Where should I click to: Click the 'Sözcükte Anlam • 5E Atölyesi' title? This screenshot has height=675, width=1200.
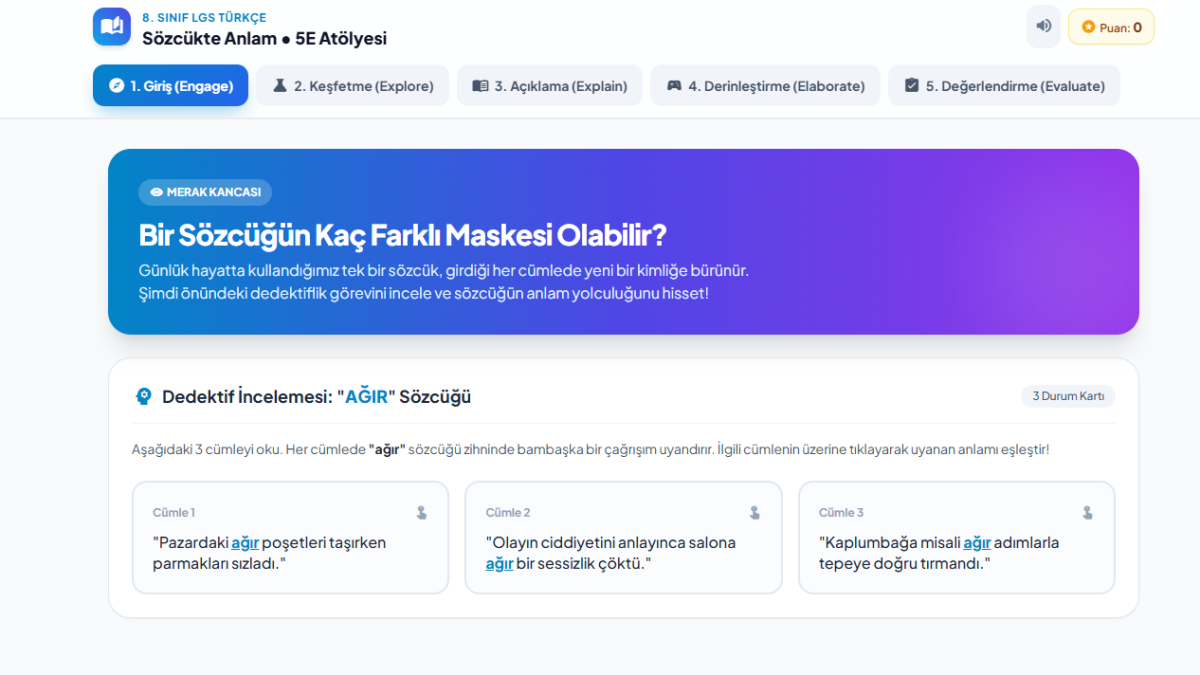(264, 39)
